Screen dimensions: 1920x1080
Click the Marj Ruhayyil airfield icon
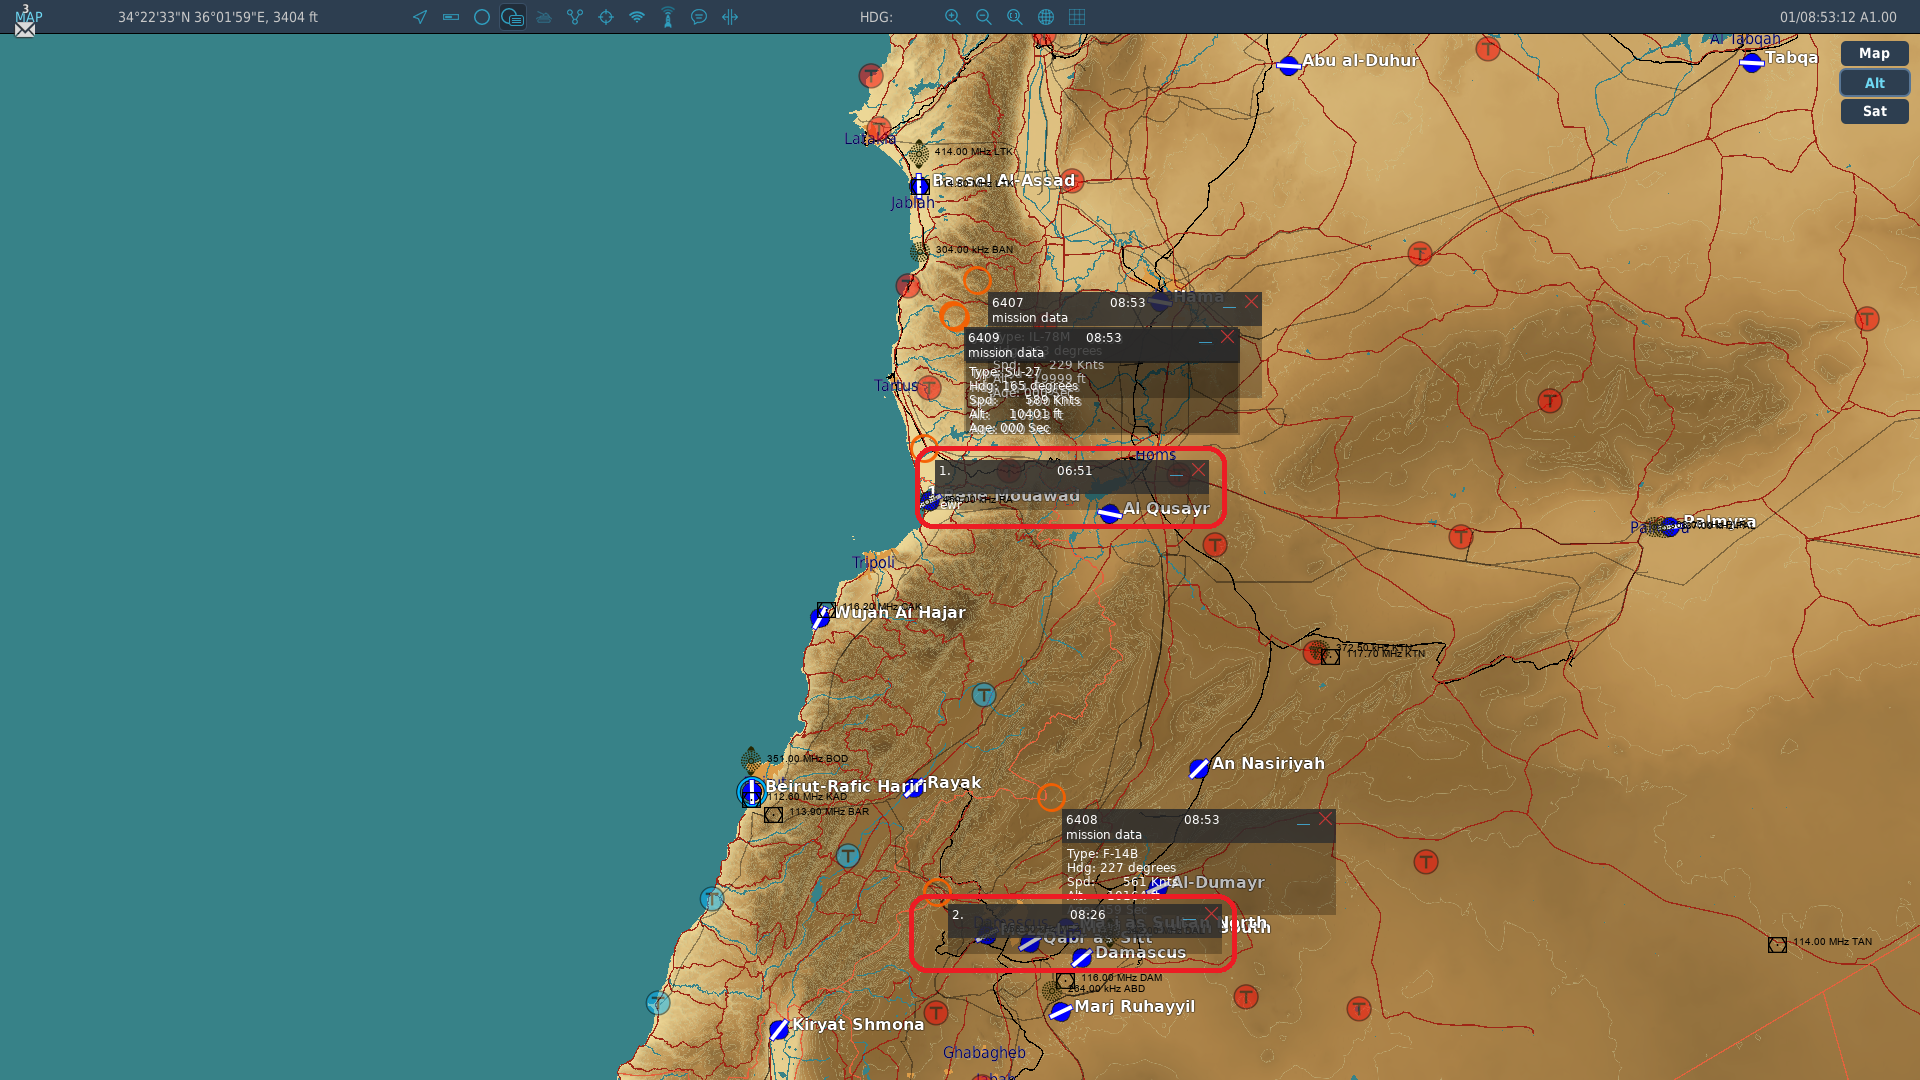[1061, 1012]
